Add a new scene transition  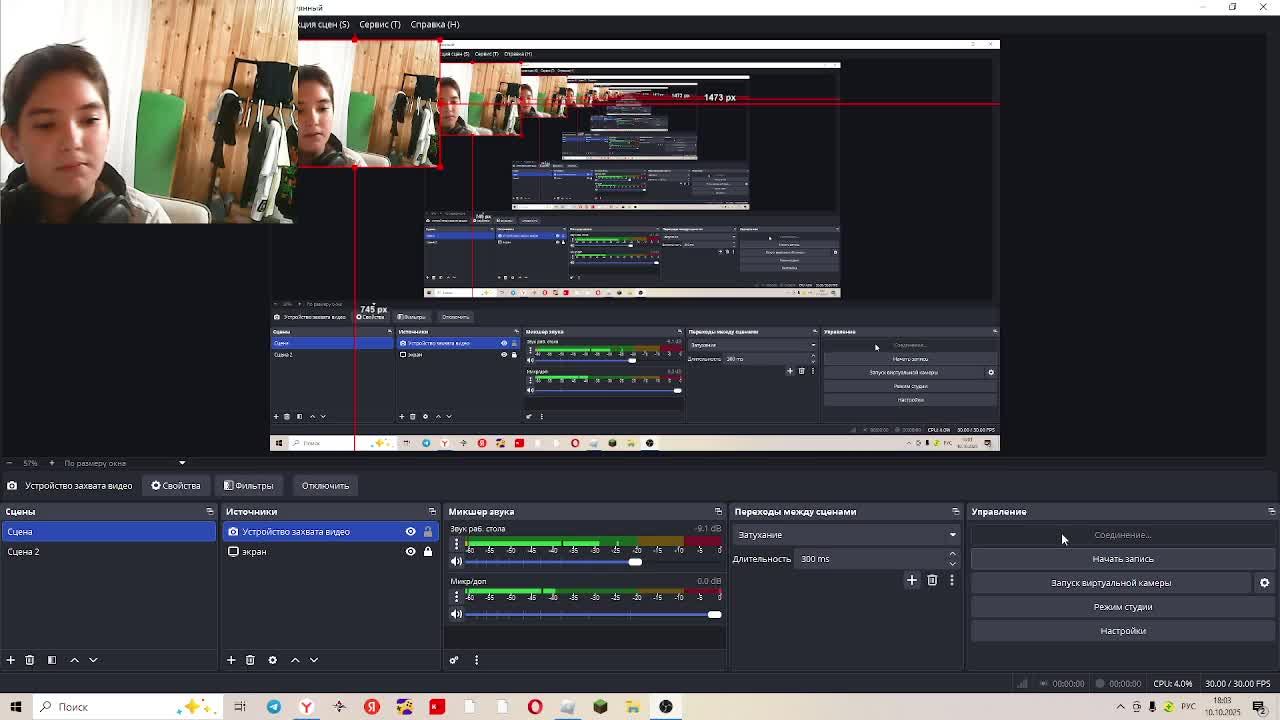pyautogui.click(x=912, y=580)
